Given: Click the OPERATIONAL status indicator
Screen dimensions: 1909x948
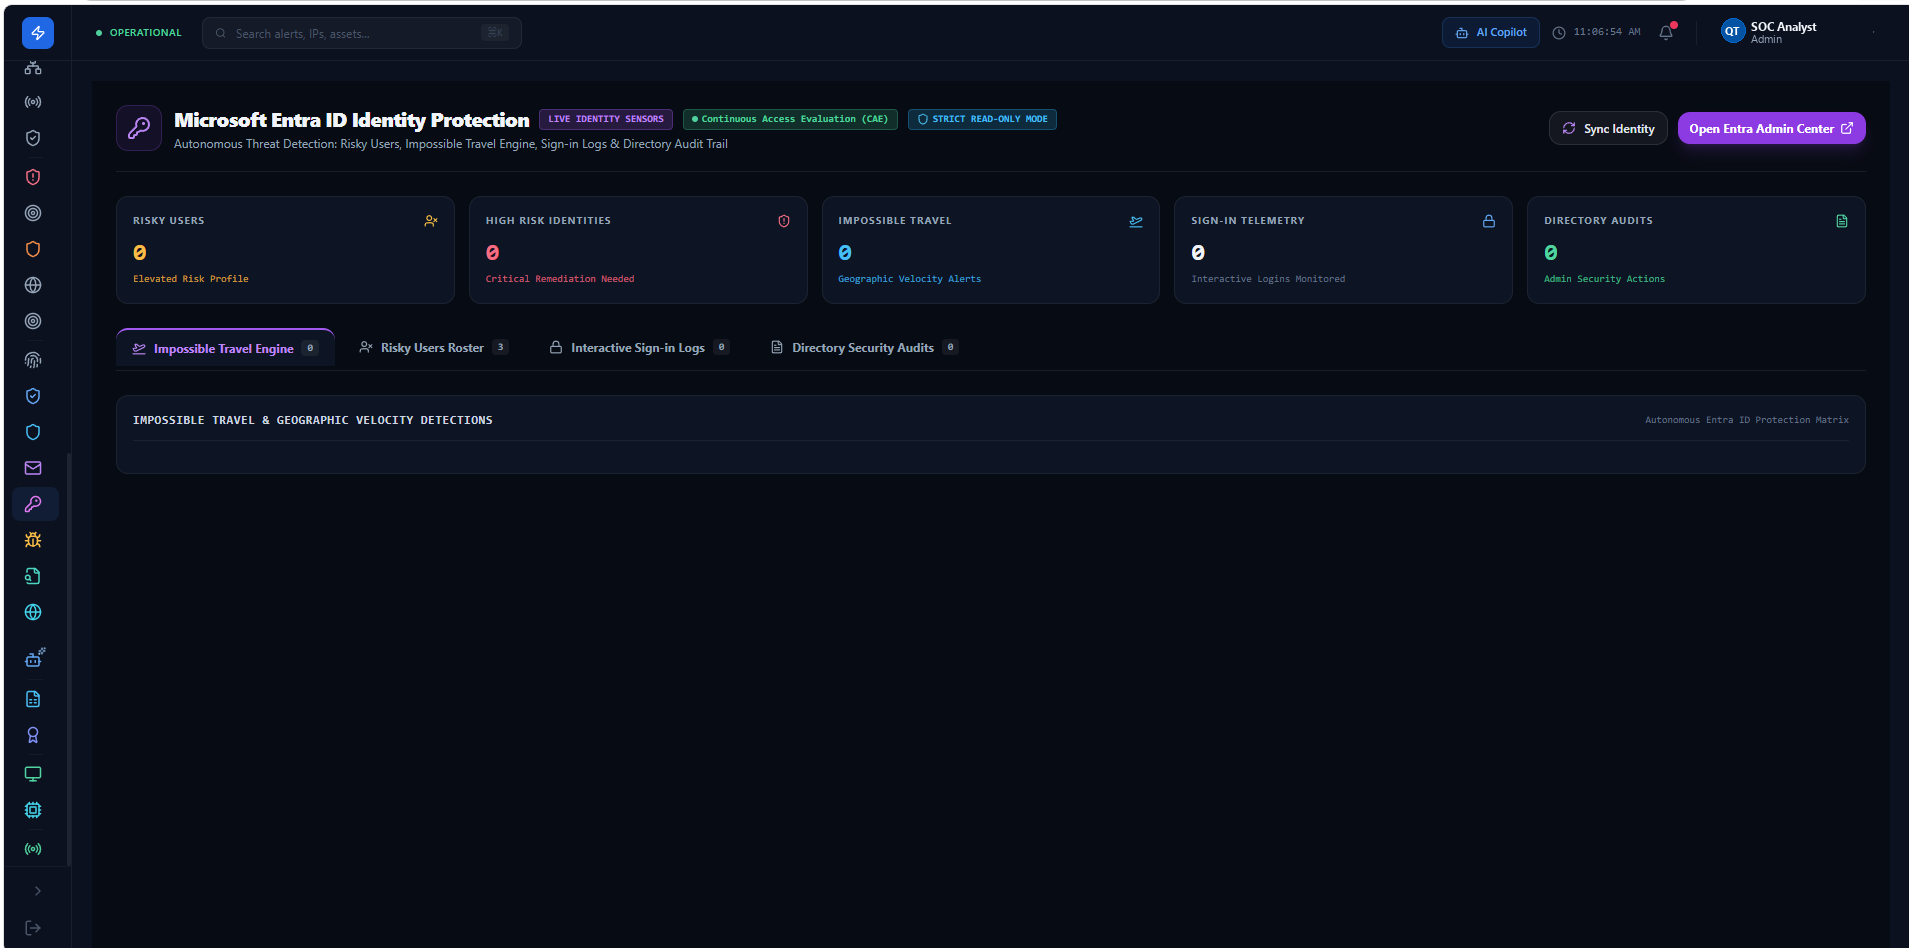Looking at the screenshot, I should pyautogui.click(x=139, y=33).
